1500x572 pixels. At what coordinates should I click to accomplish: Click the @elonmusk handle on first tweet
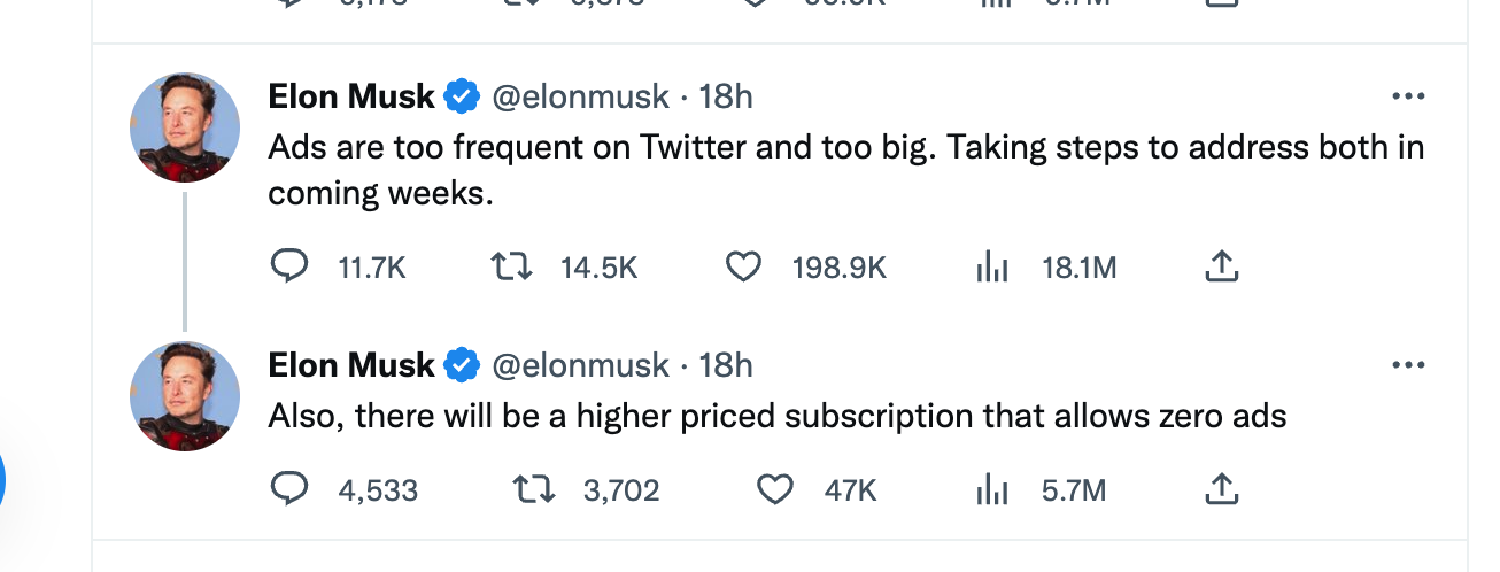(580, 97)
